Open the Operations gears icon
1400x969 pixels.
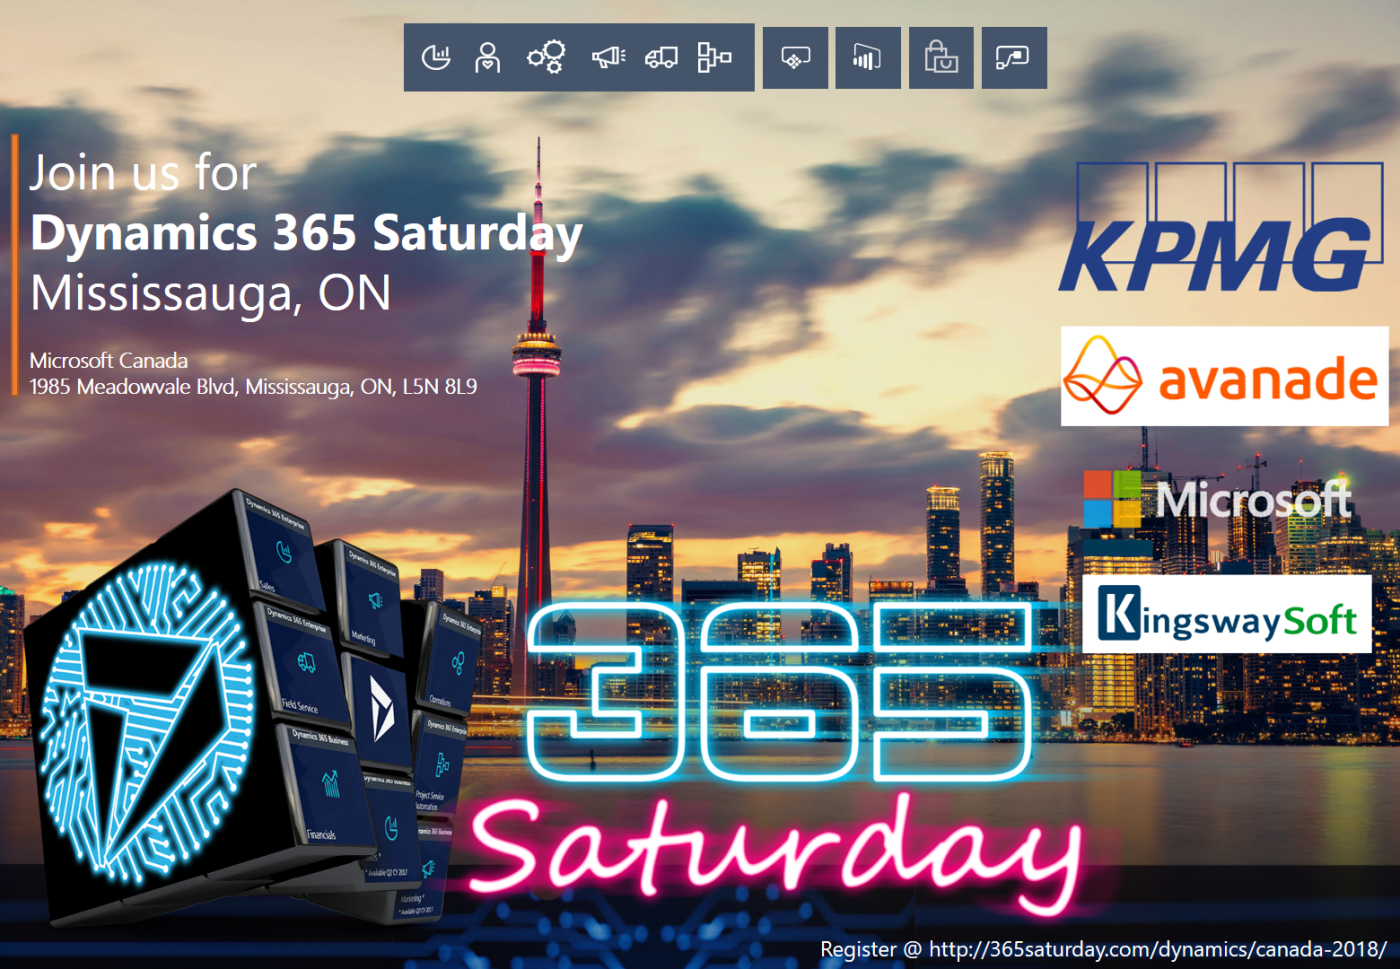click(x=546, y=57)
